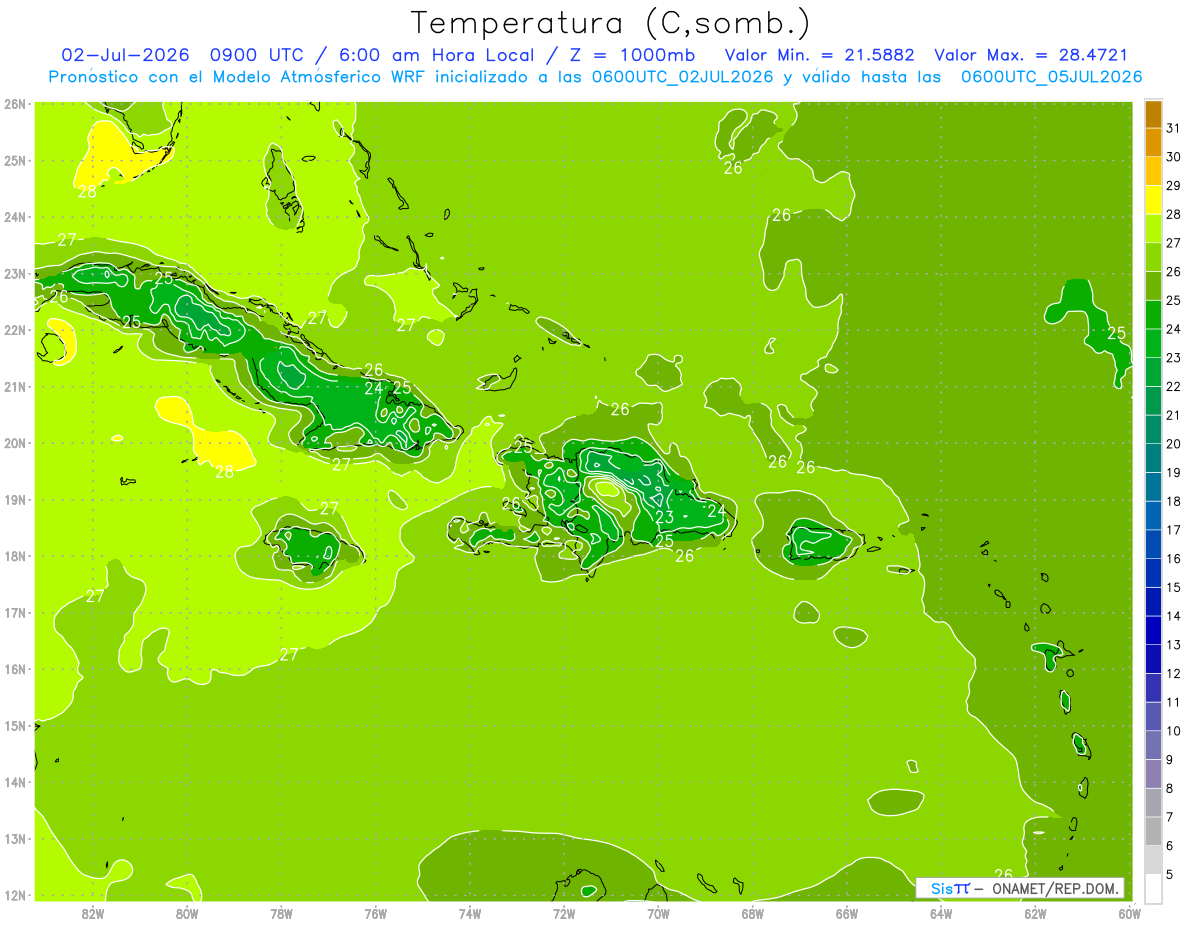This screenshot has height=927, width=1200.
Task: Click the "SisTT" logo text
Action: coord(950,888)
